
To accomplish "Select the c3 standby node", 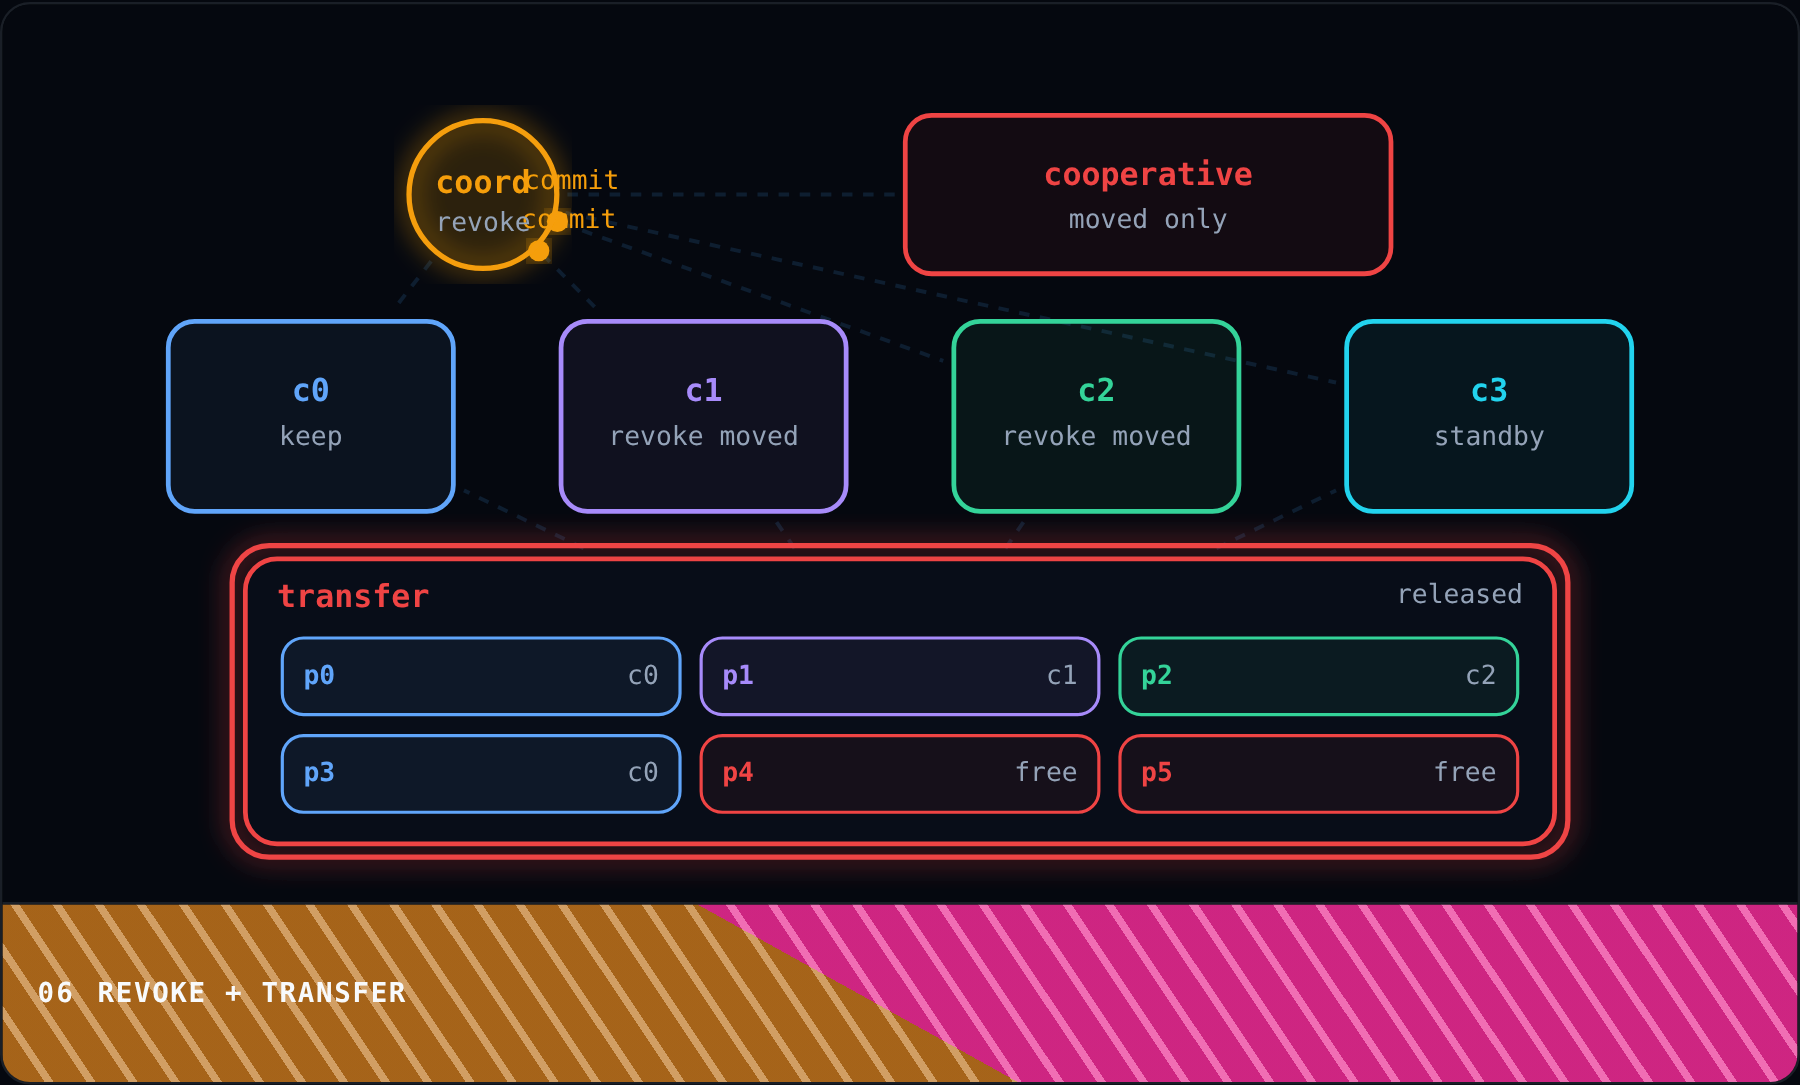I will tap(1489, 416).
